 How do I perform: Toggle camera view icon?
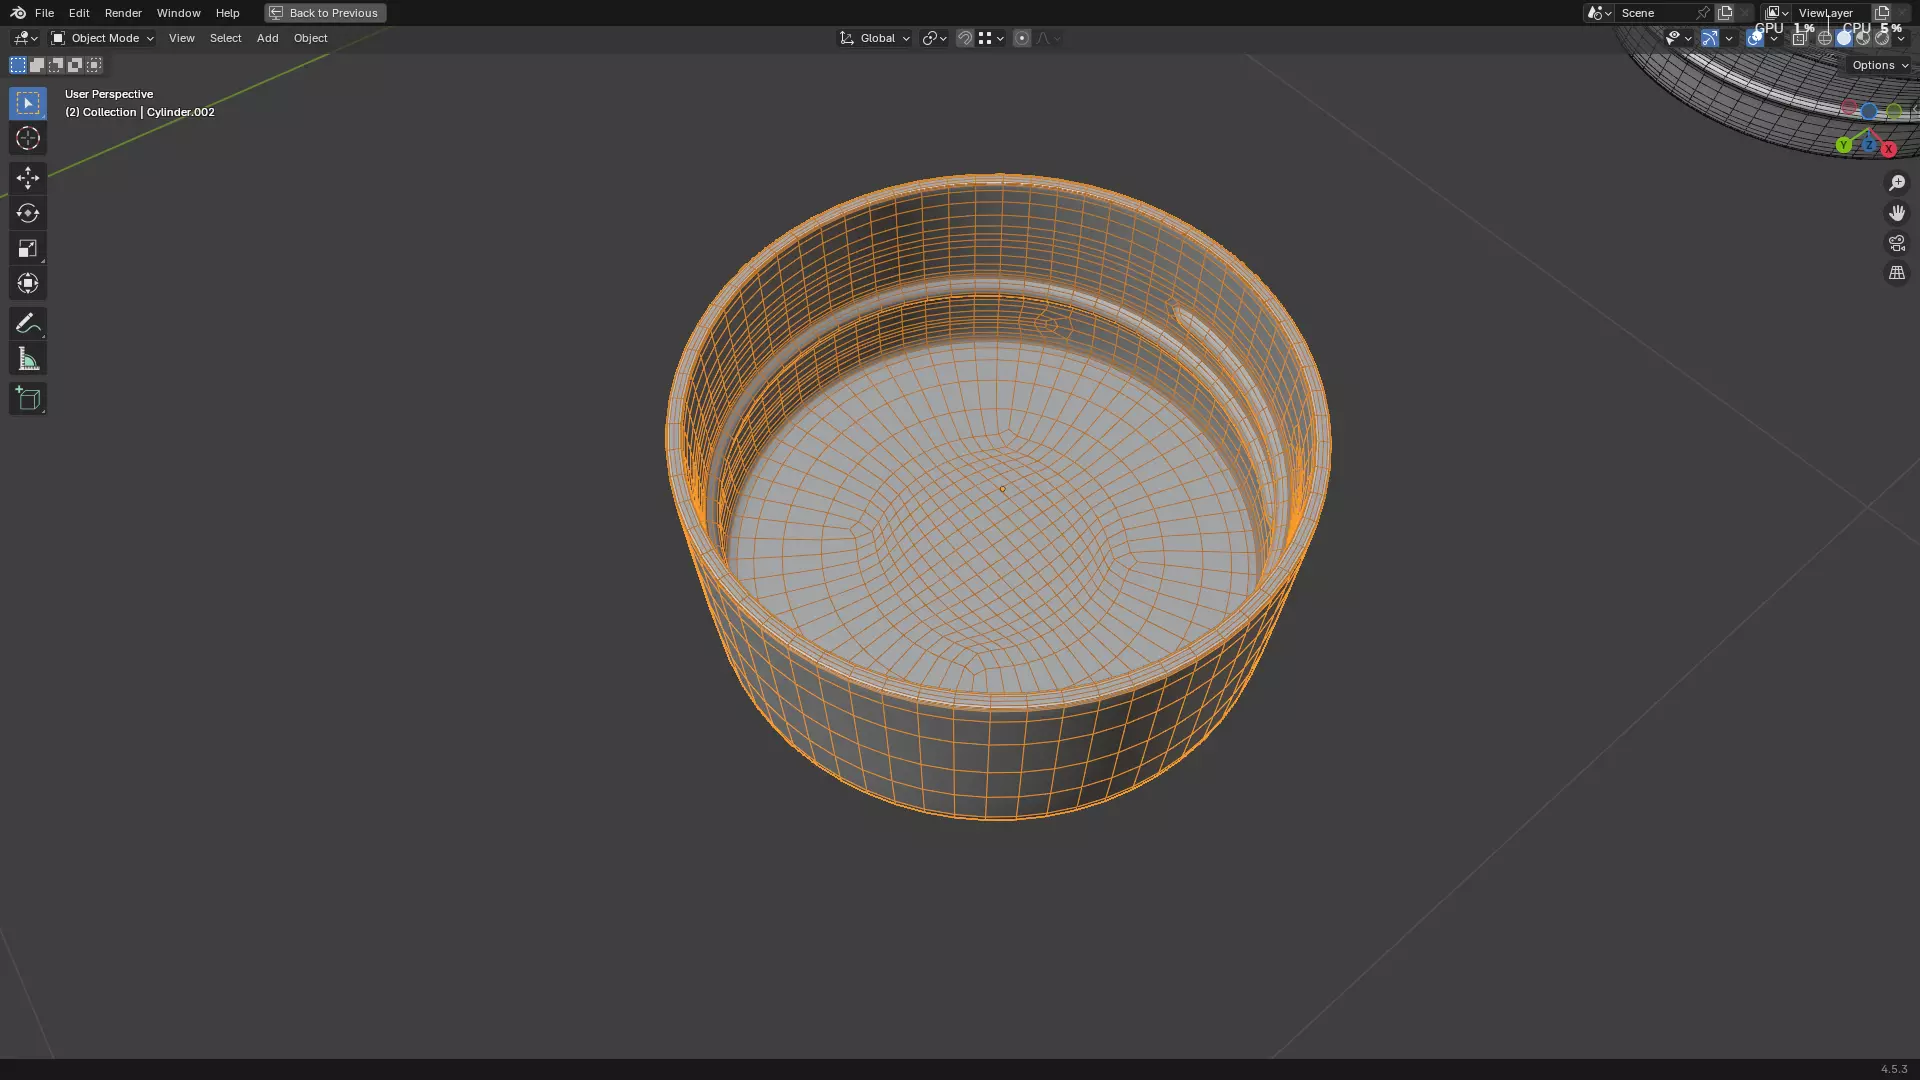tap(1896, 243)
